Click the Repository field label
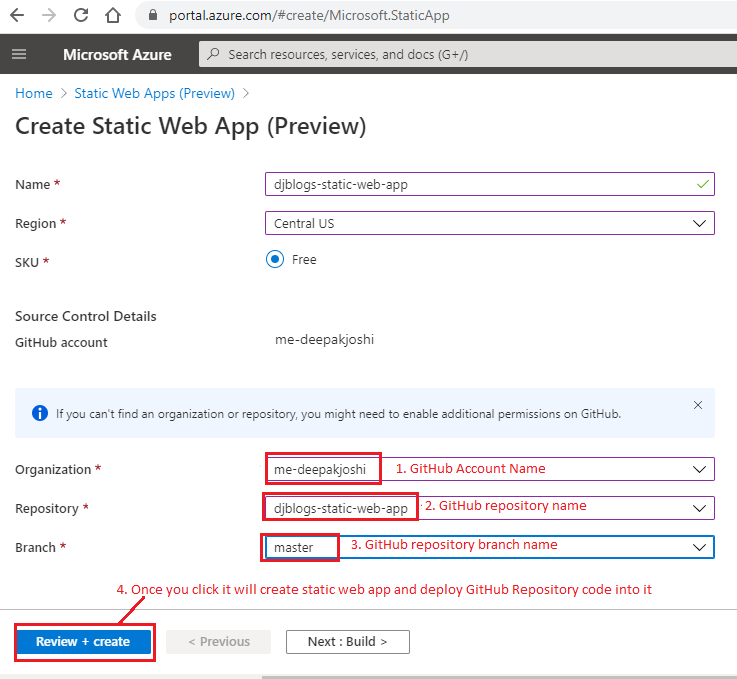This screenshot has width=737, height=679. coord(47,508)
